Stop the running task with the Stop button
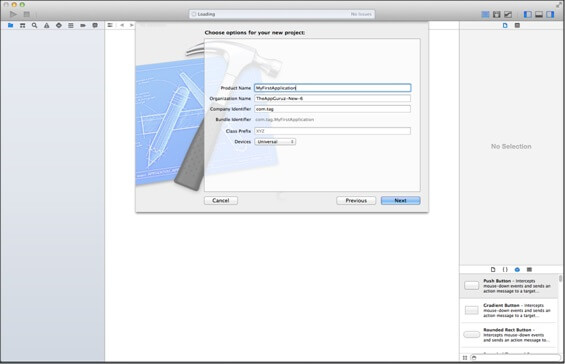This screenshot has width=565, height=364. tap(26, 14)
